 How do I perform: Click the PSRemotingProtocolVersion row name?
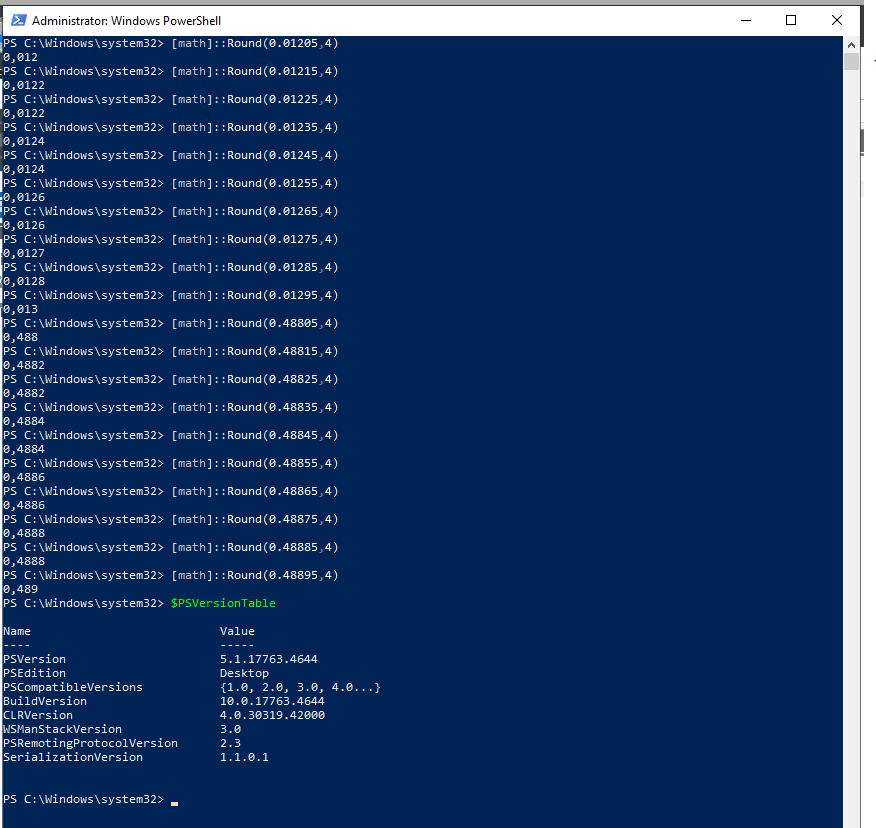[91, 743]
